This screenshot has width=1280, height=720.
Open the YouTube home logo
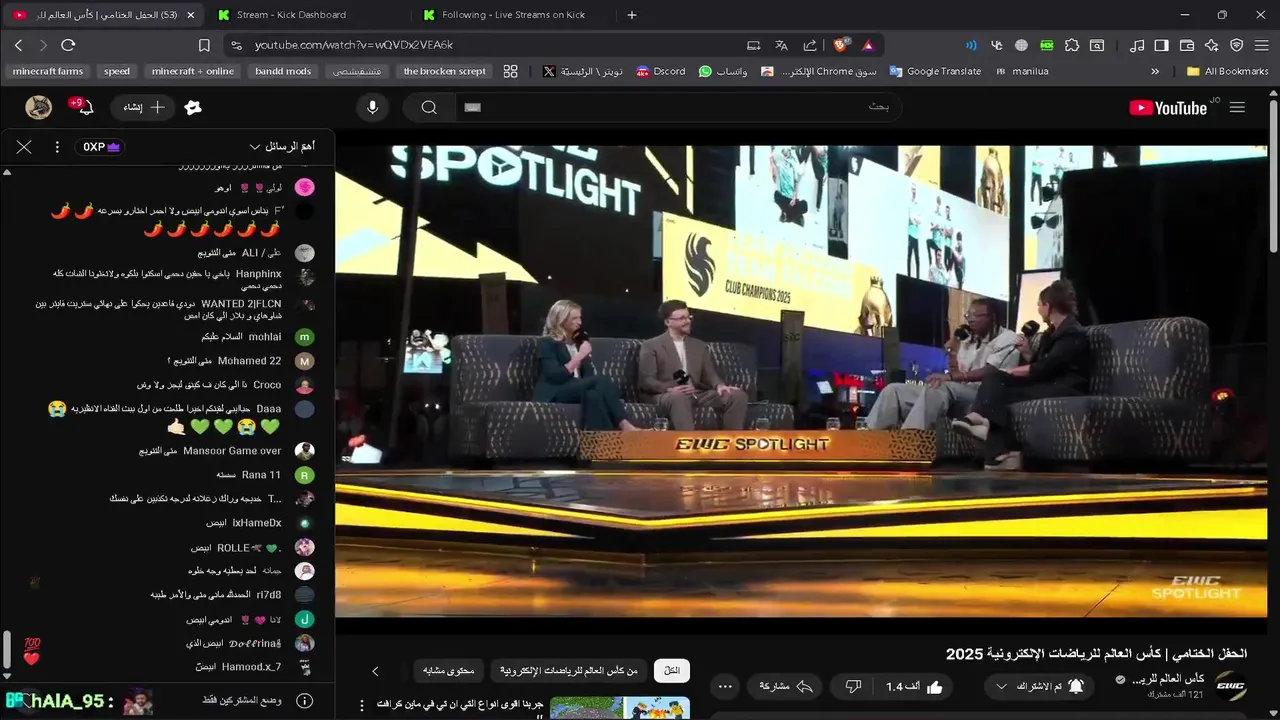point(1168,108)
